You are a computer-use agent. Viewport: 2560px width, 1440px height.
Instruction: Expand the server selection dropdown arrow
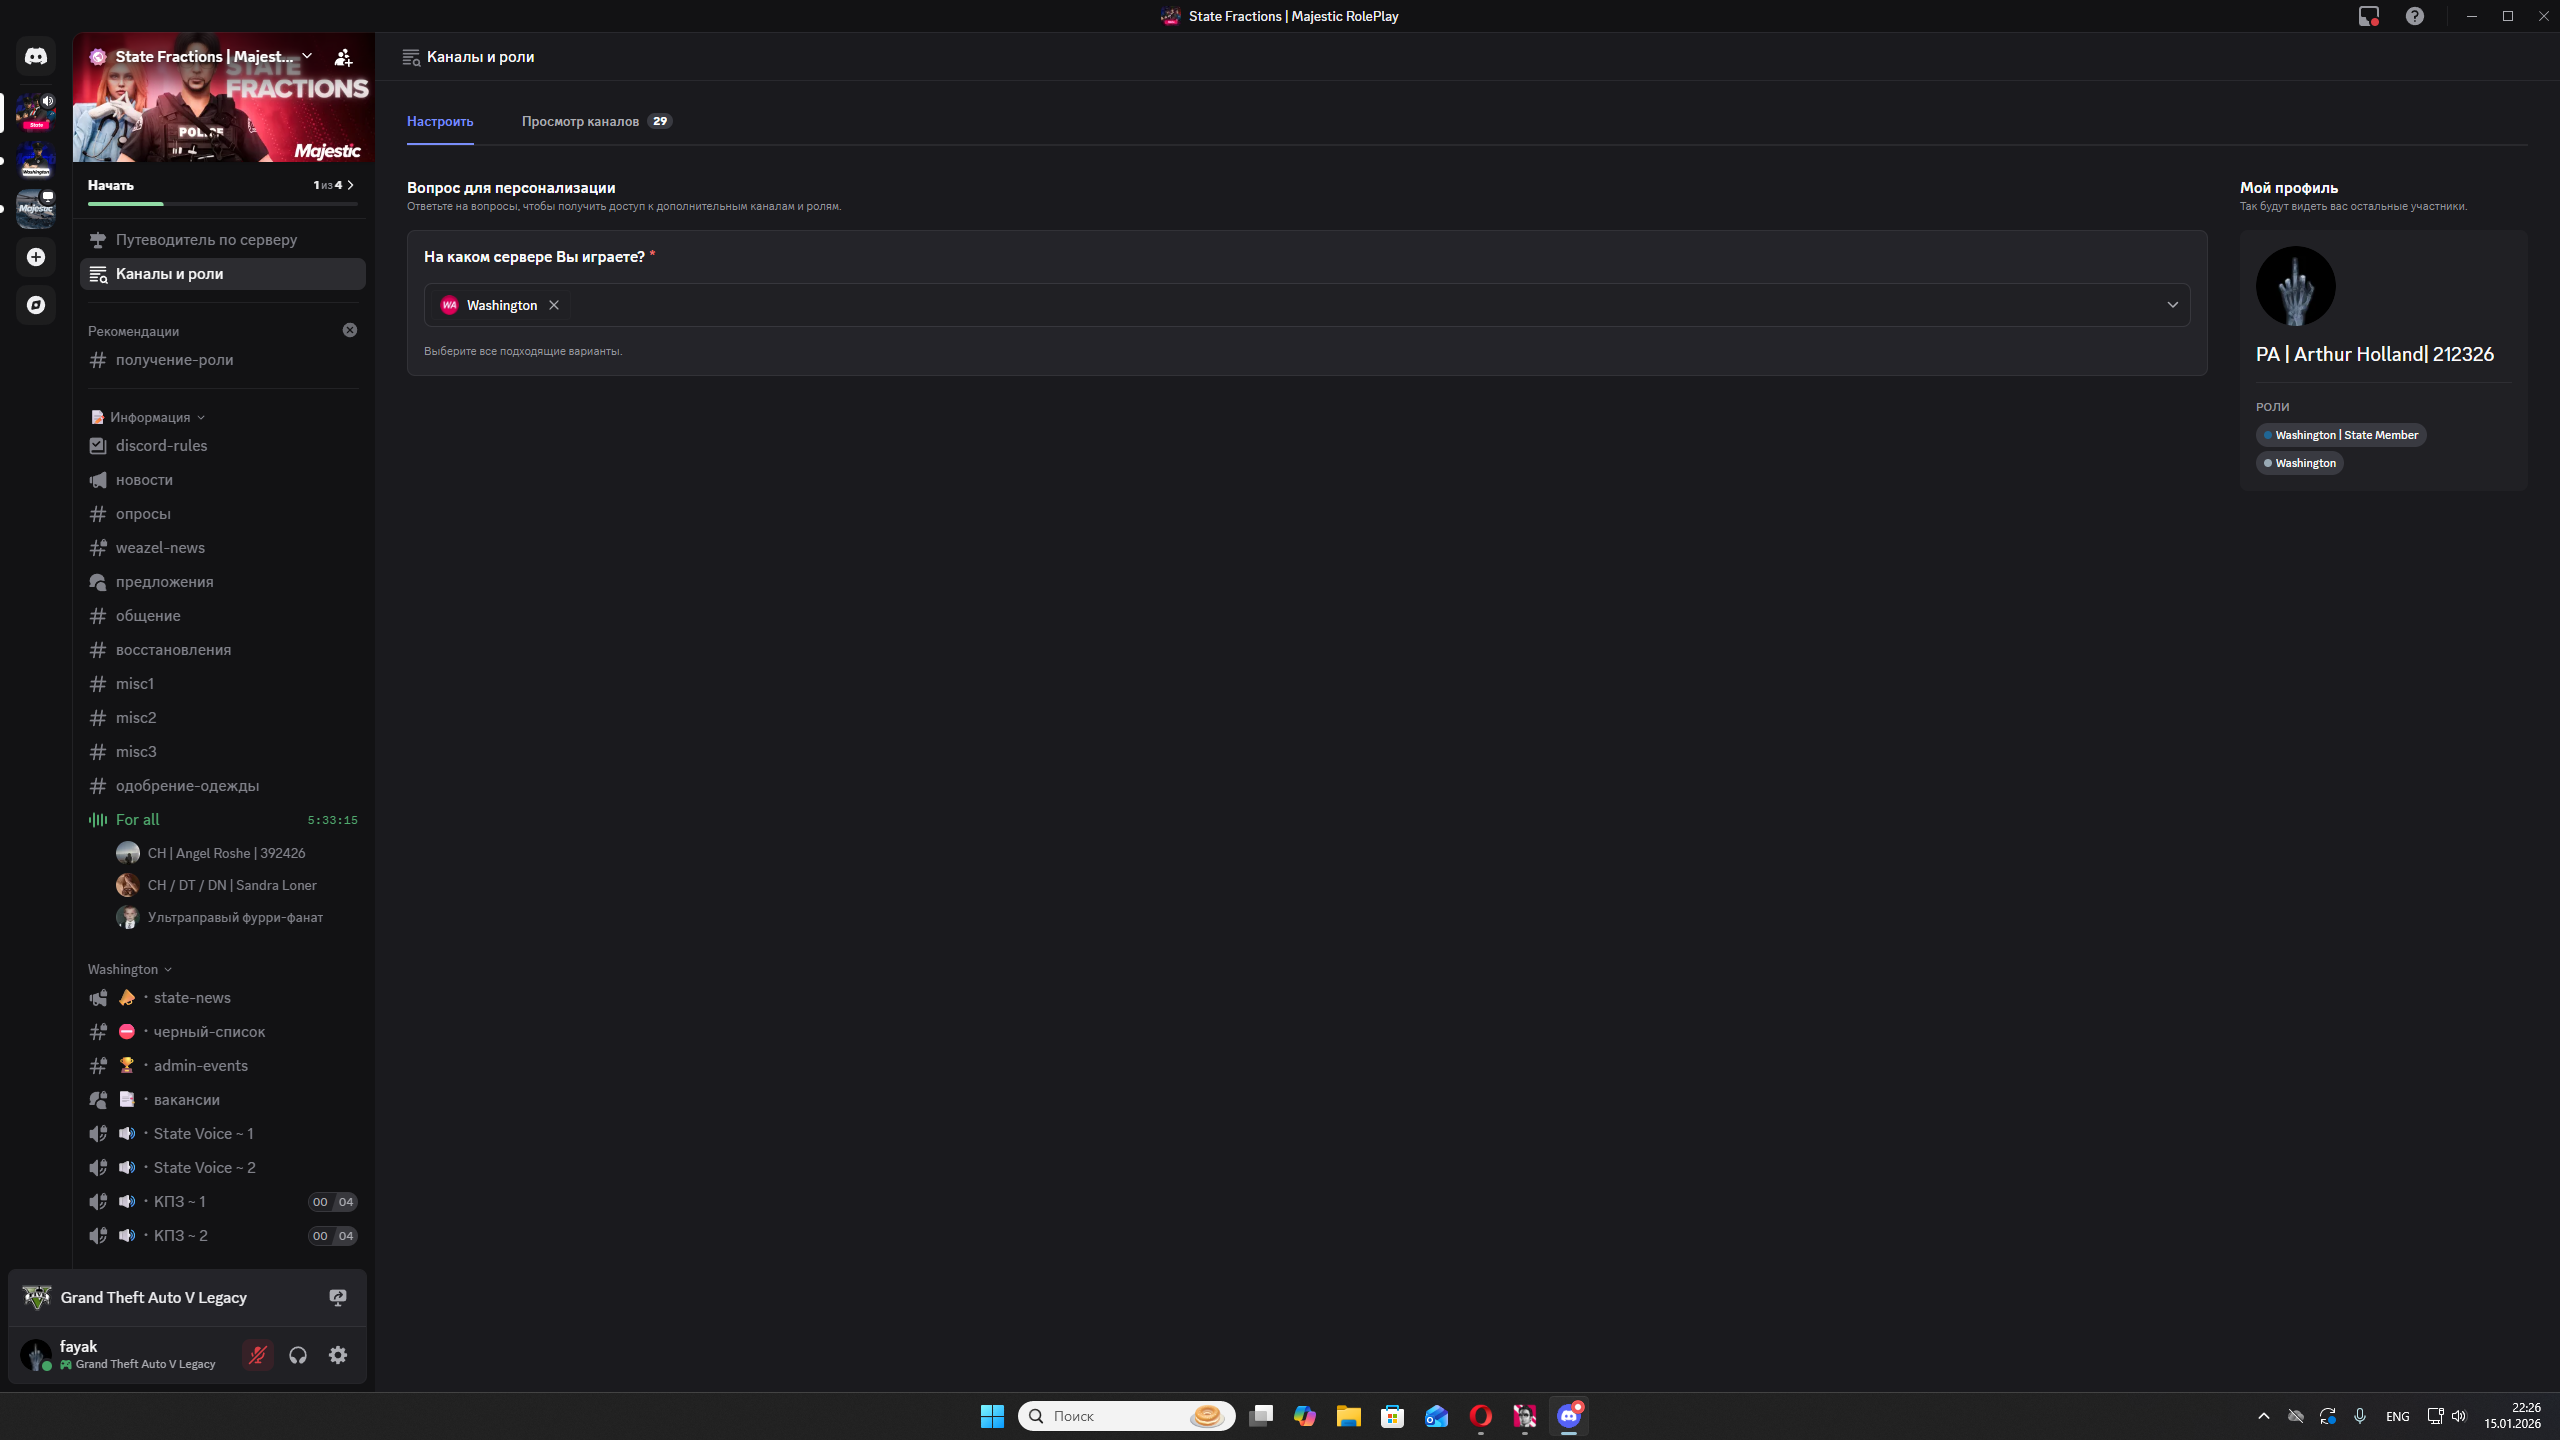point(2172,305)
